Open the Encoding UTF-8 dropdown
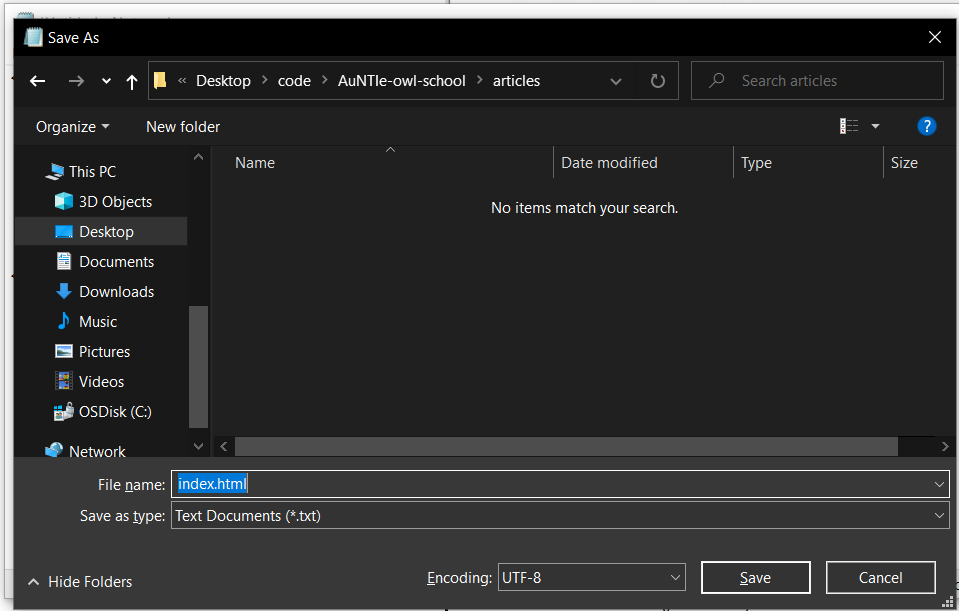This screenshot has height=611, width=959. tap(591, 577)
